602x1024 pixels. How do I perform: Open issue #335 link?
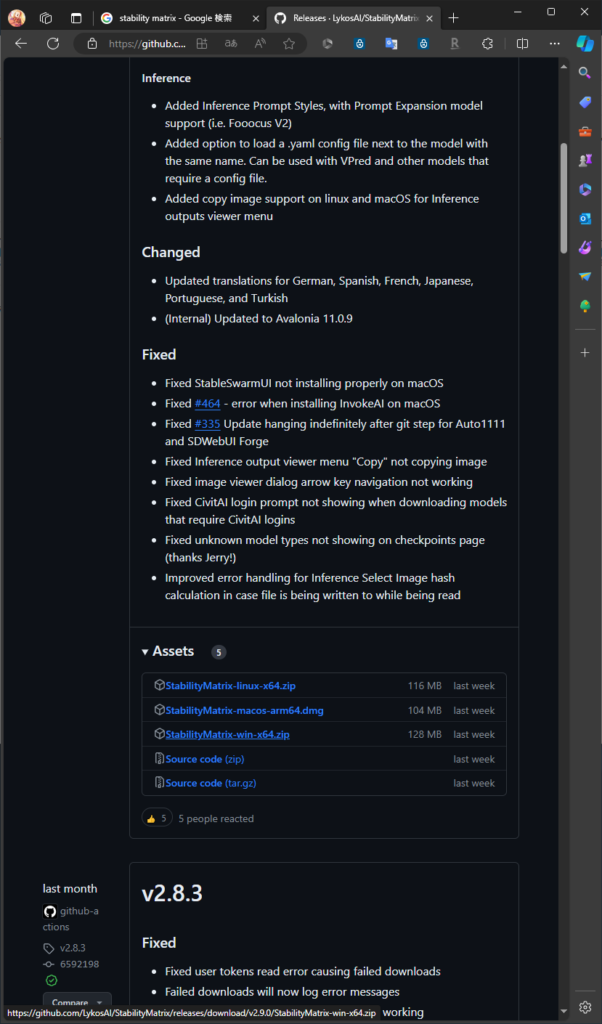[208, 424]
